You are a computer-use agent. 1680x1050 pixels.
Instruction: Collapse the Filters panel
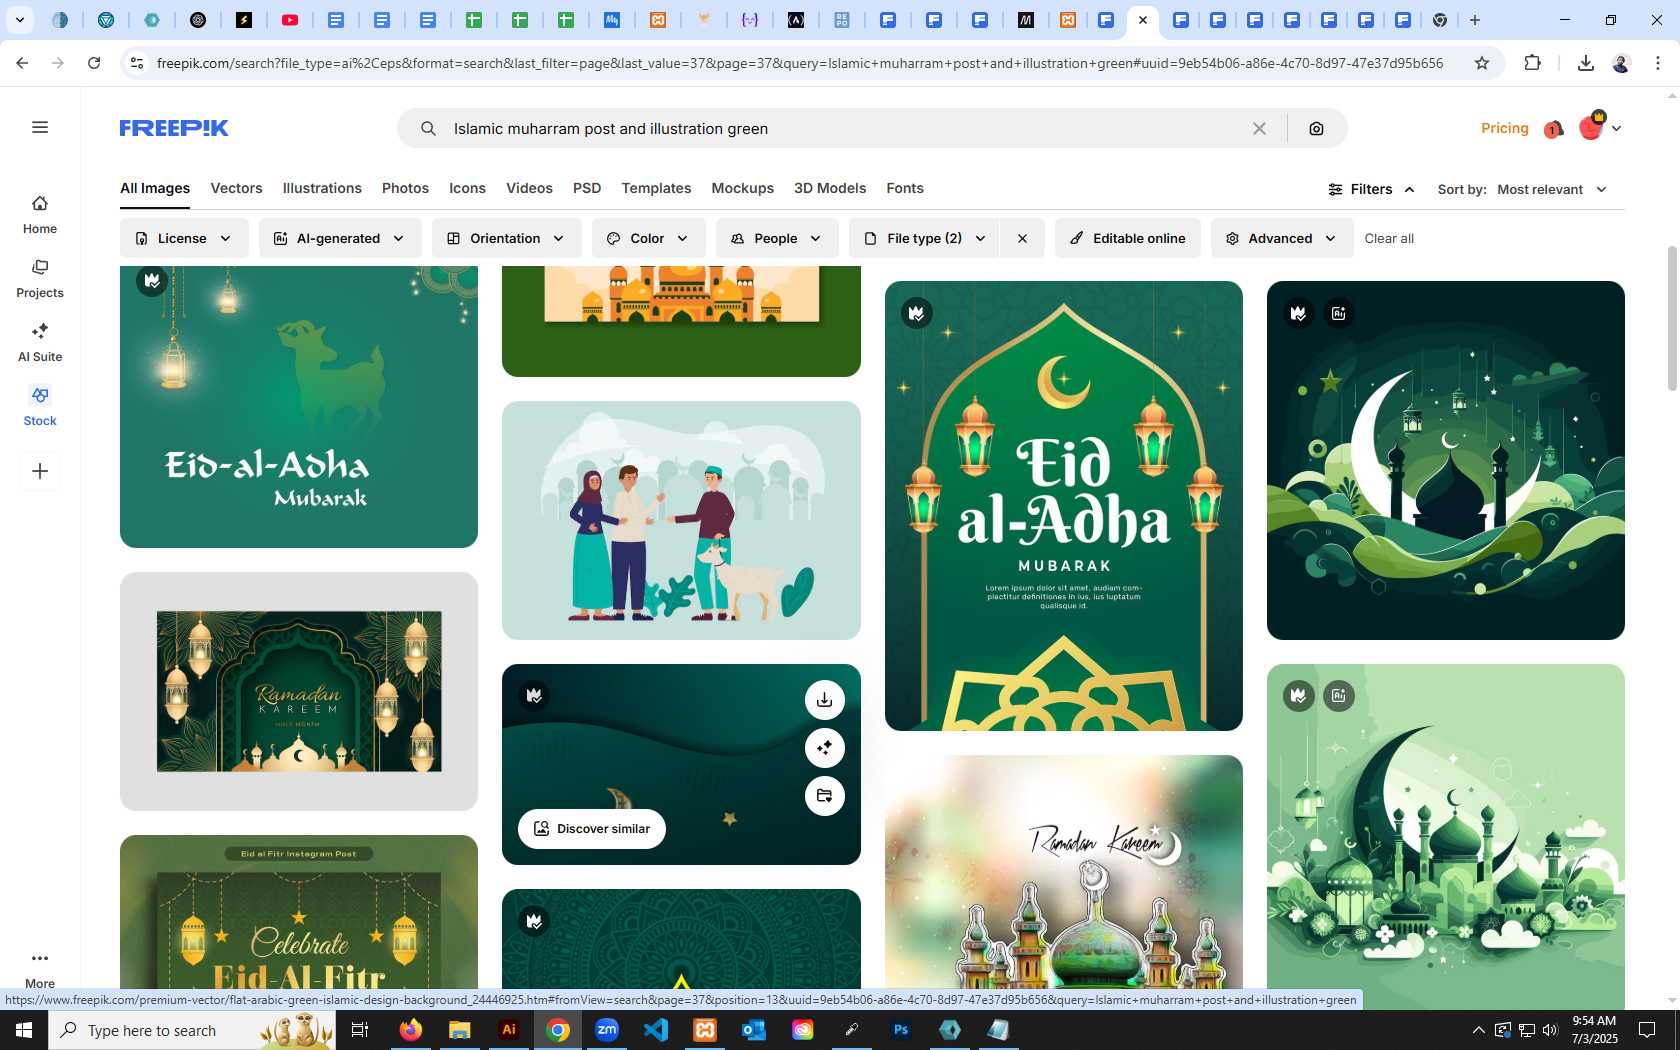[1371, 189]
